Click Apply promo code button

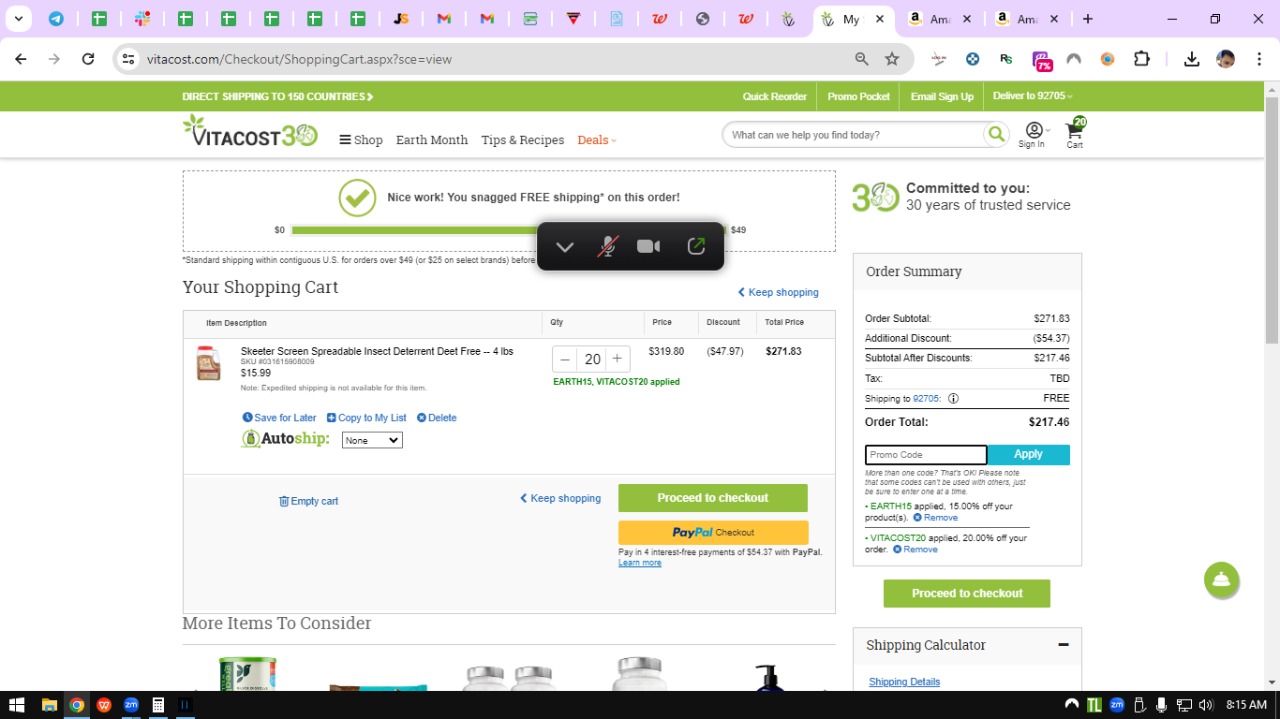click(1028, 455)
